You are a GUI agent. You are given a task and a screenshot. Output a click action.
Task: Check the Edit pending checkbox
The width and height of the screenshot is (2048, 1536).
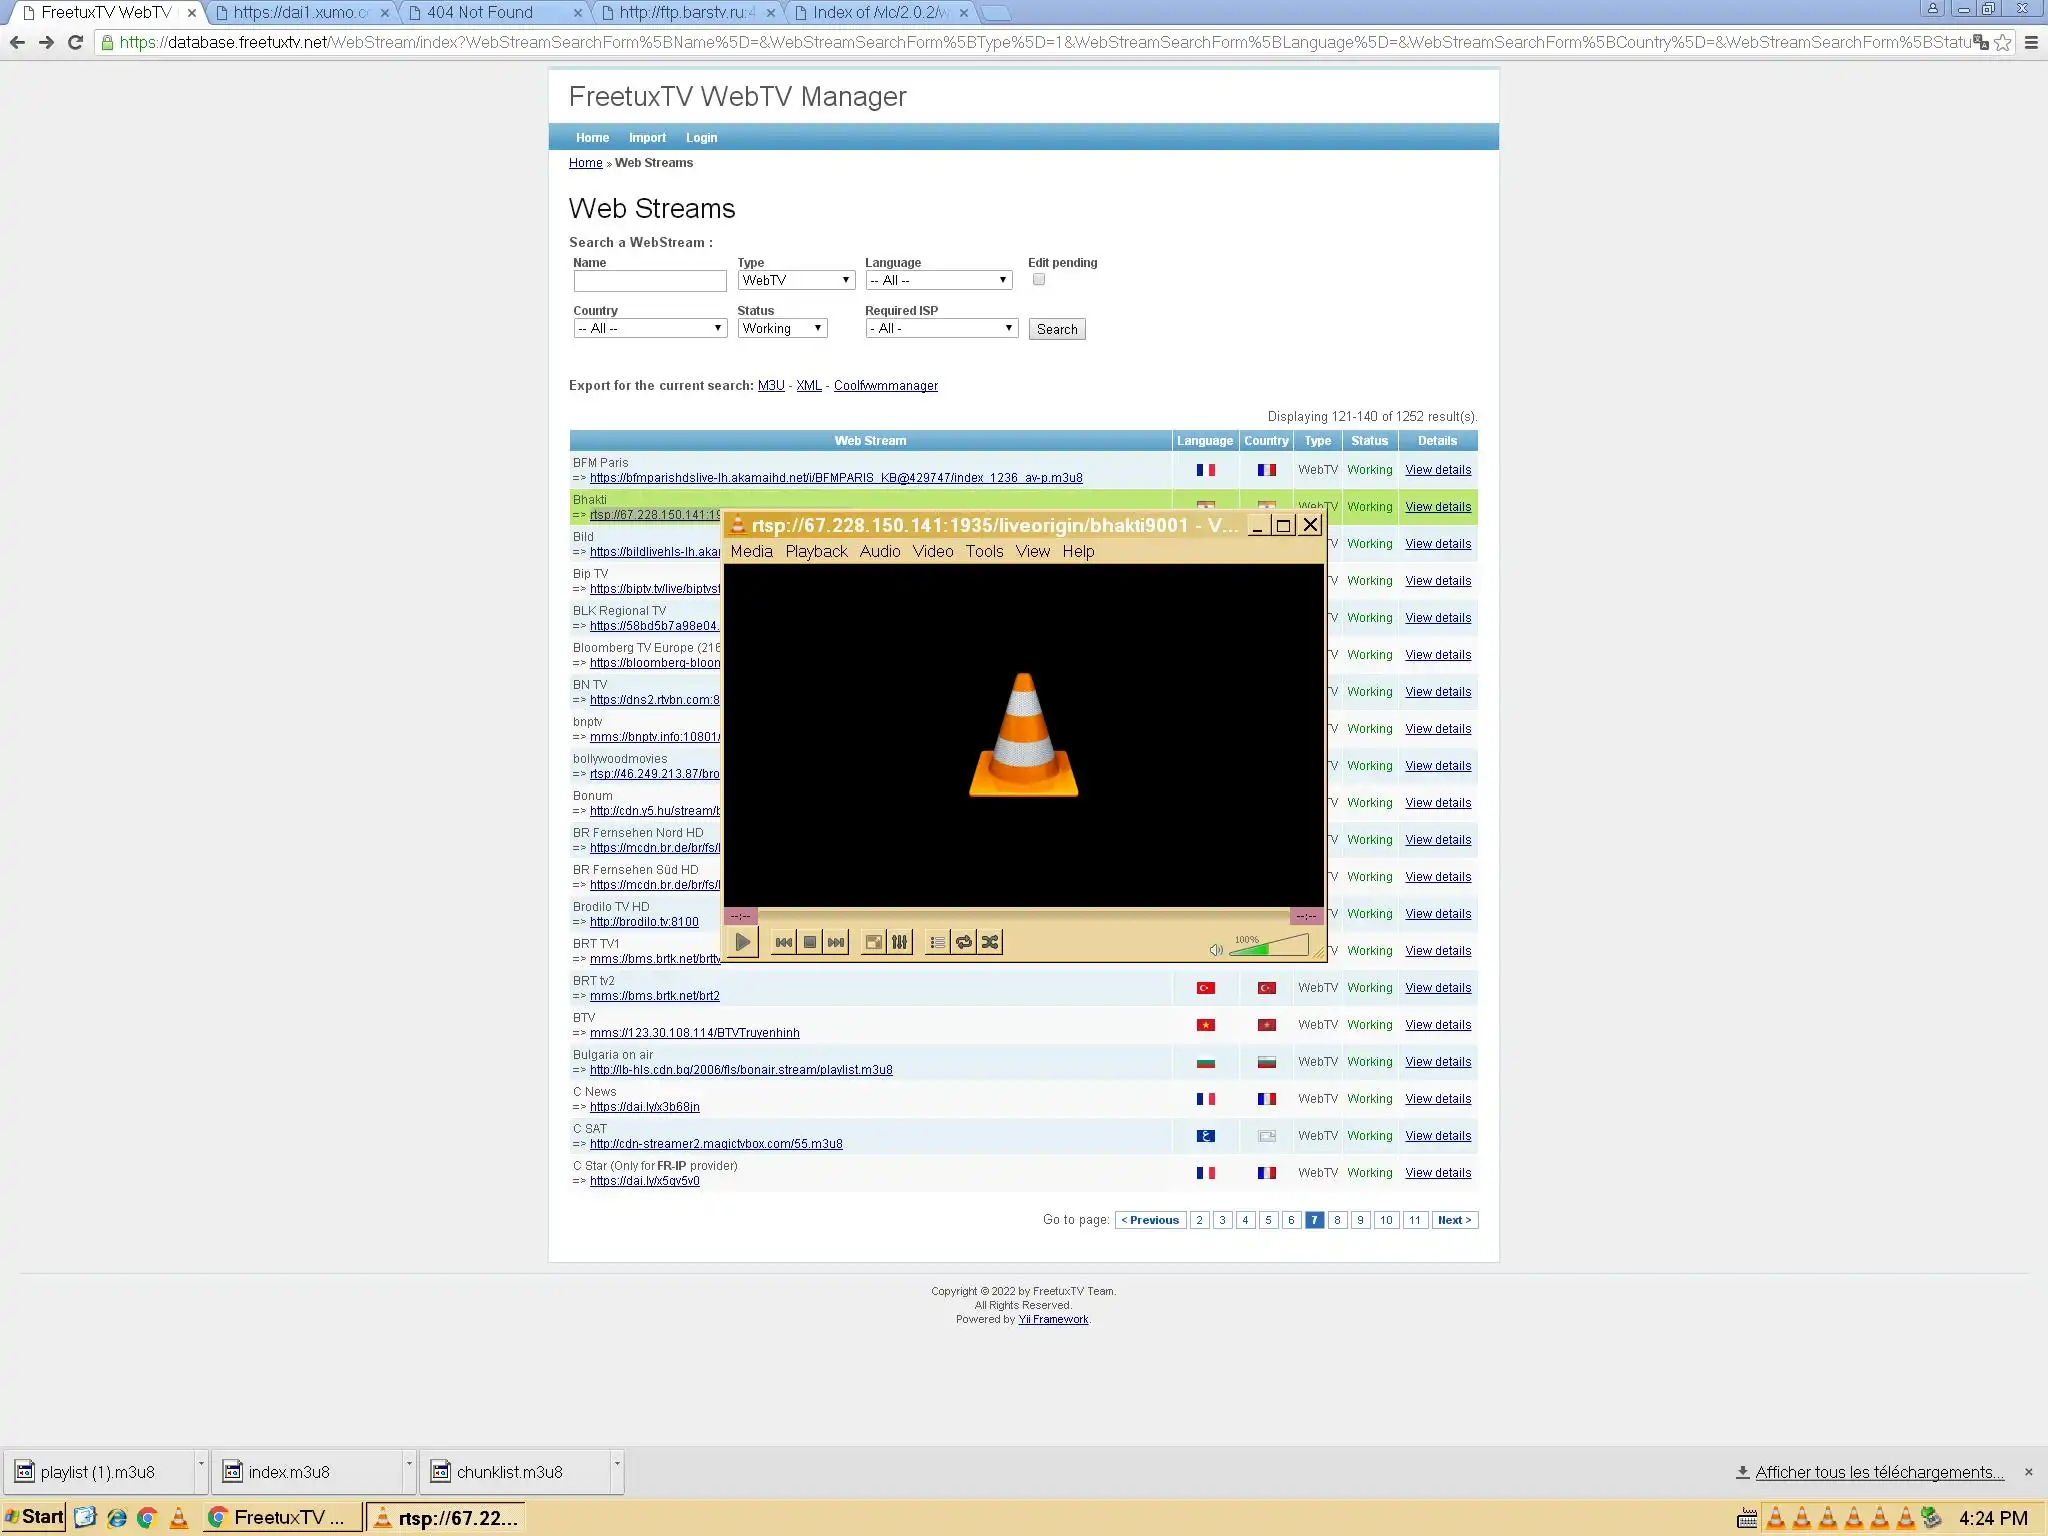[1039, 280]
